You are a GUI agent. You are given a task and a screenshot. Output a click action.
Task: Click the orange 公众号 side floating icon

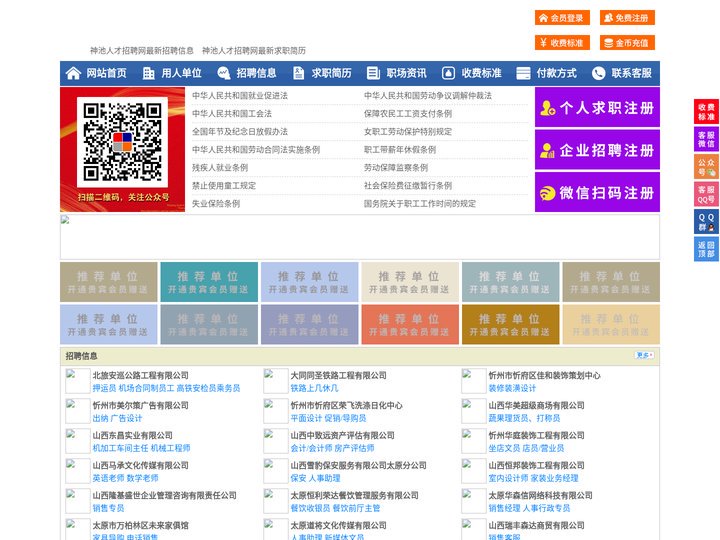point(706,167)
